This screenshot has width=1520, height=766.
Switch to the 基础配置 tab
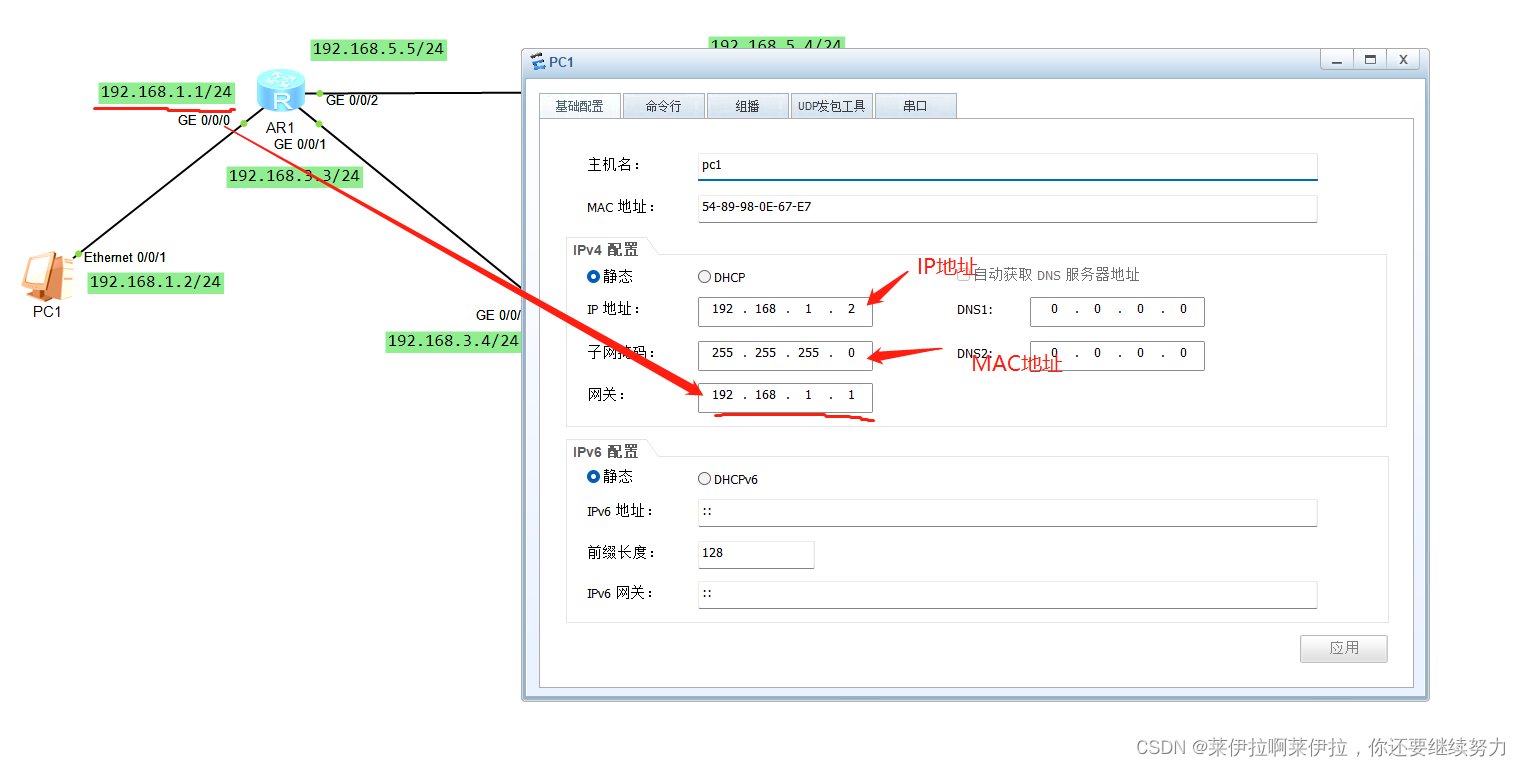coord(579,106)
